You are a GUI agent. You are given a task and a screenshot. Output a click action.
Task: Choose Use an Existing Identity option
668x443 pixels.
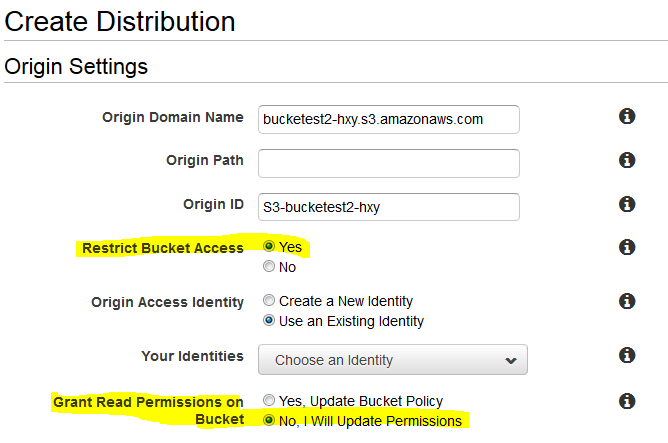point(269,321)
